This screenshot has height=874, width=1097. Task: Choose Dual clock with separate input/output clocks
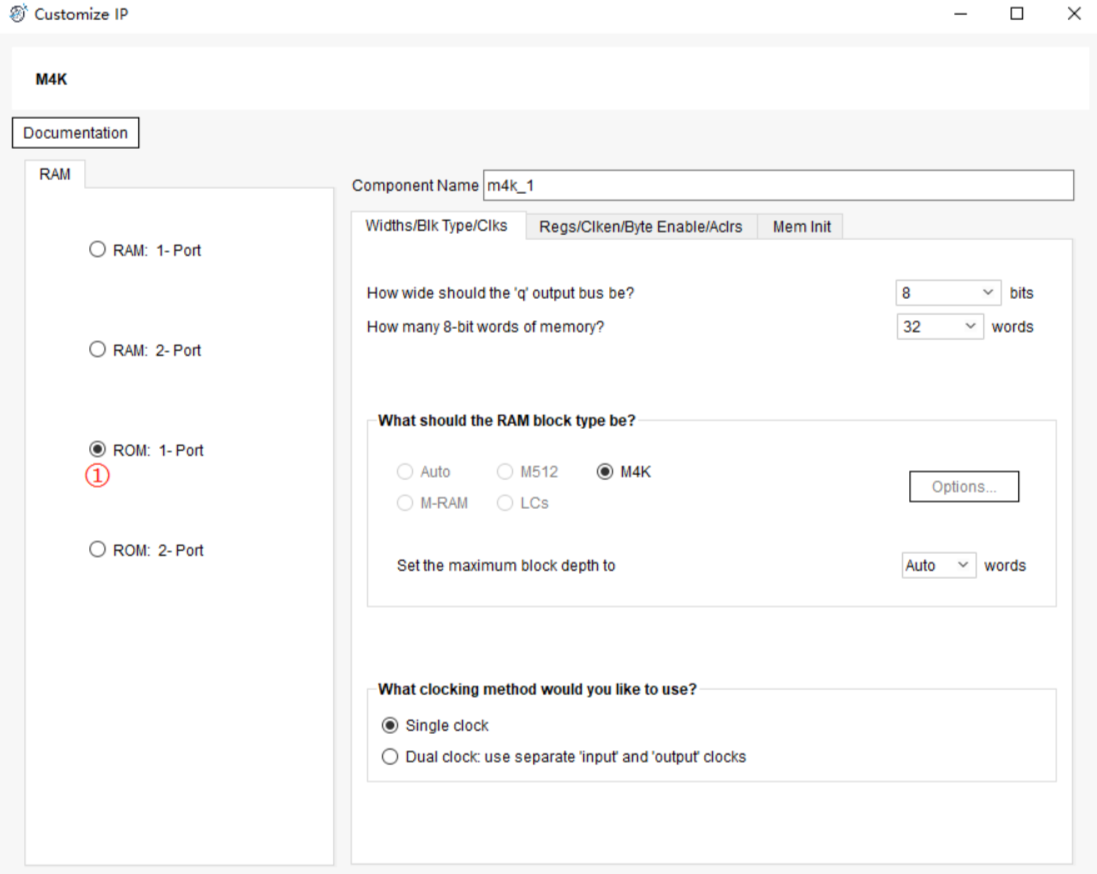[x=390, y=757]
